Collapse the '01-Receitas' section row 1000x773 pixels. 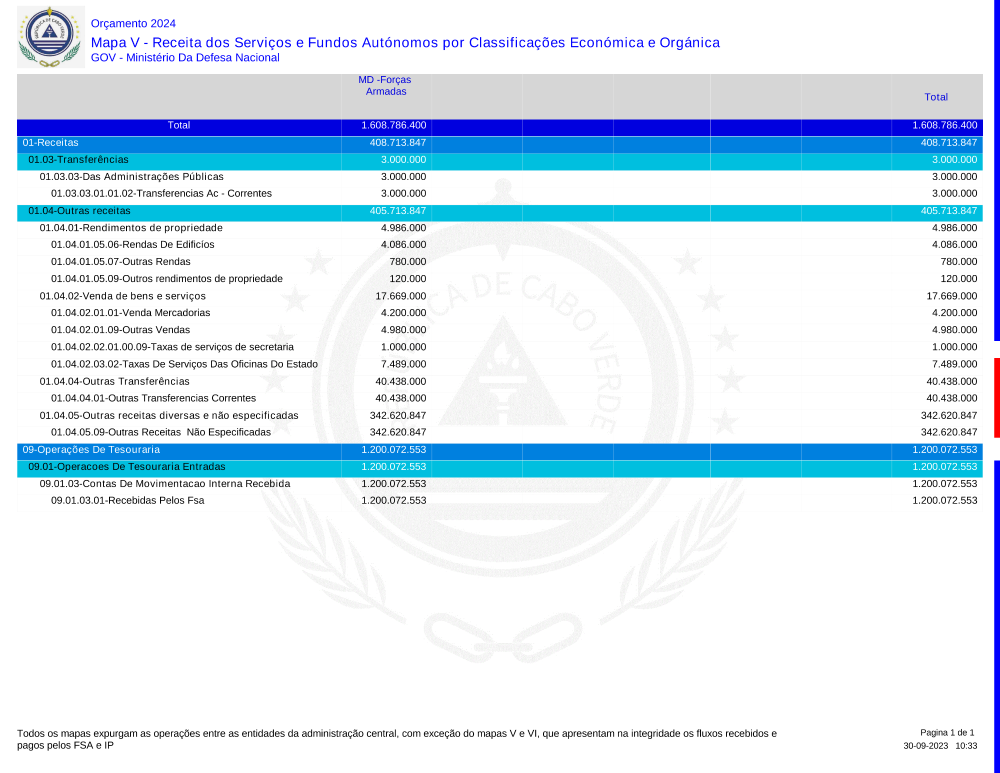[x=51, y=143]
